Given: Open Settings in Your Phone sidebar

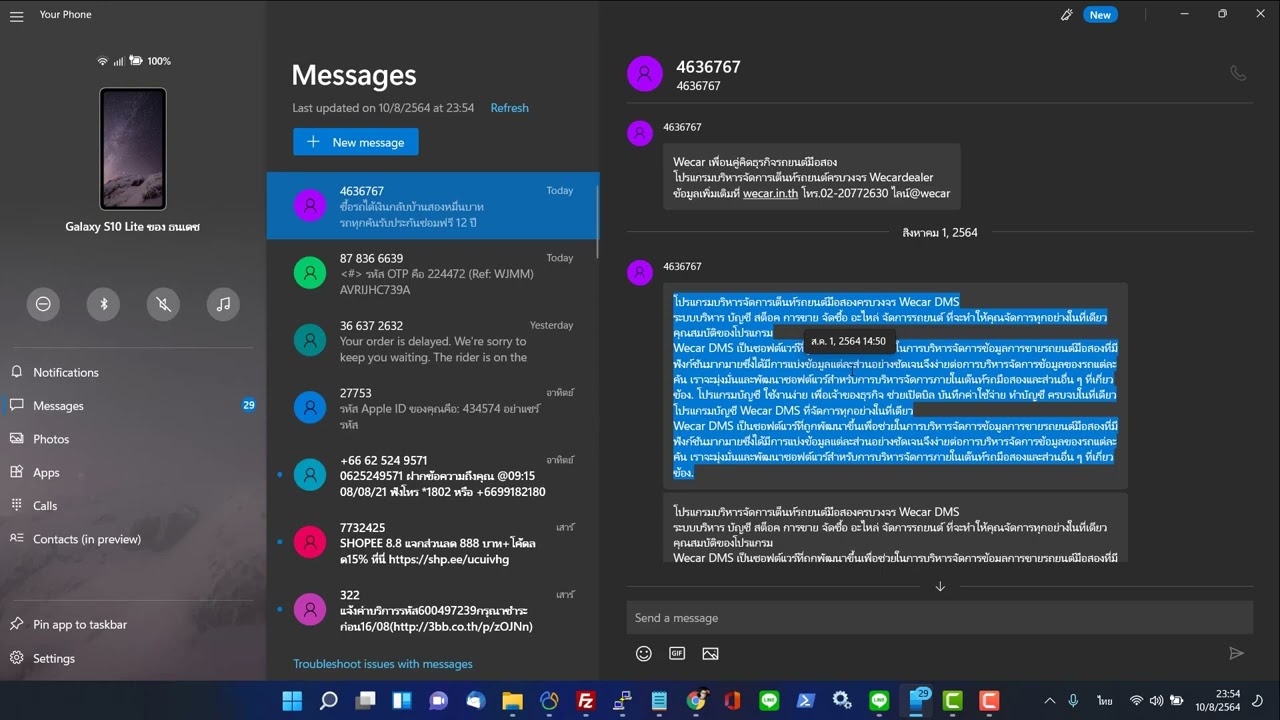Looking at the screenshot, I should click(132, 658).
